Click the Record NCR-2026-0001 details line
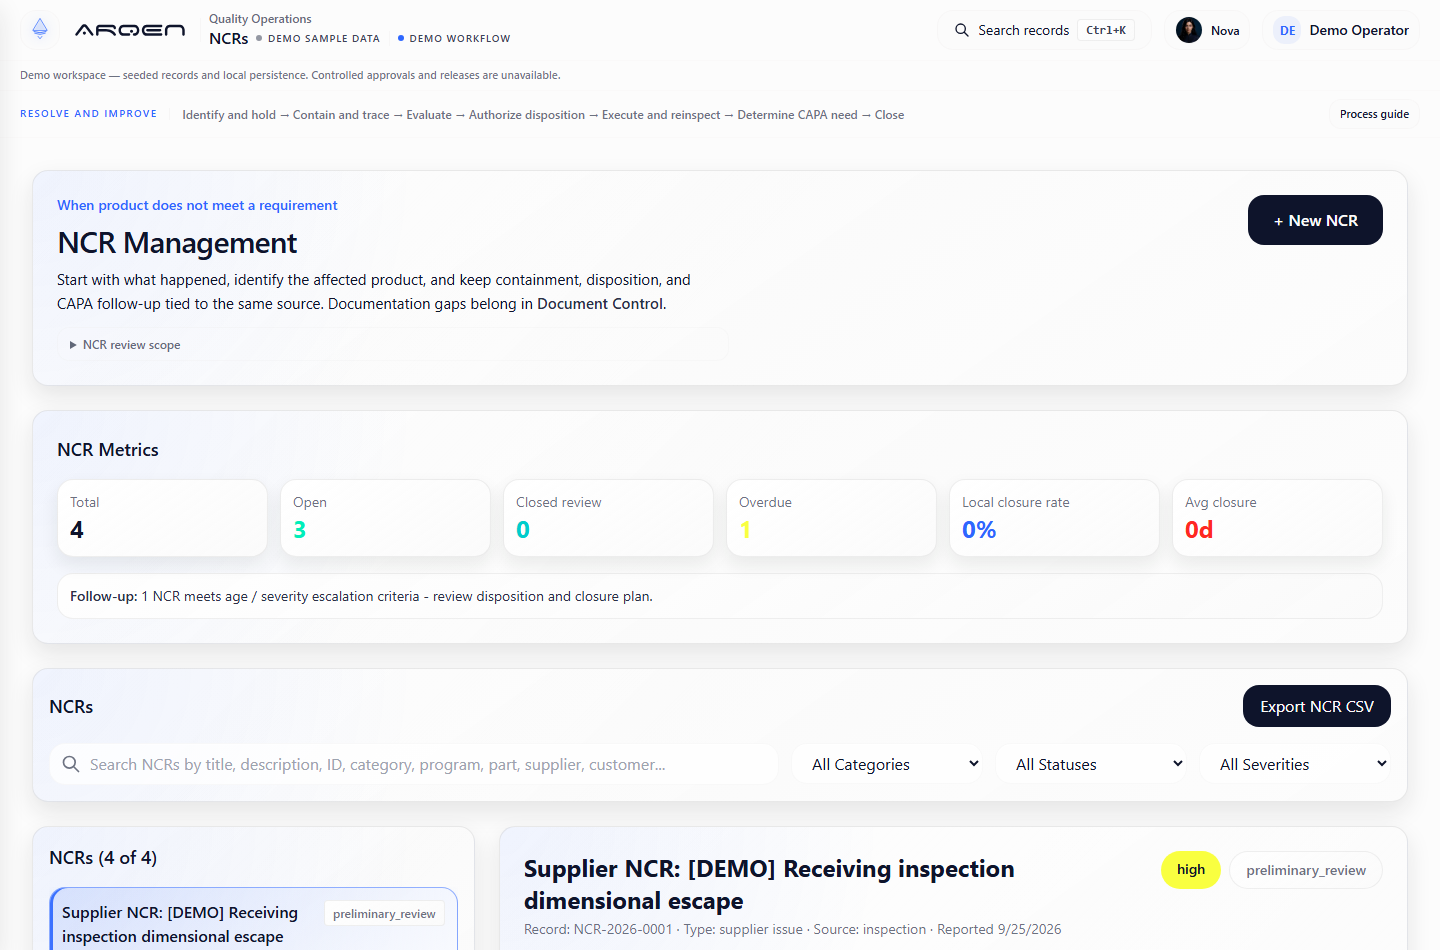This screenshot has height=950, width=1440. click(x=793, y=929)
